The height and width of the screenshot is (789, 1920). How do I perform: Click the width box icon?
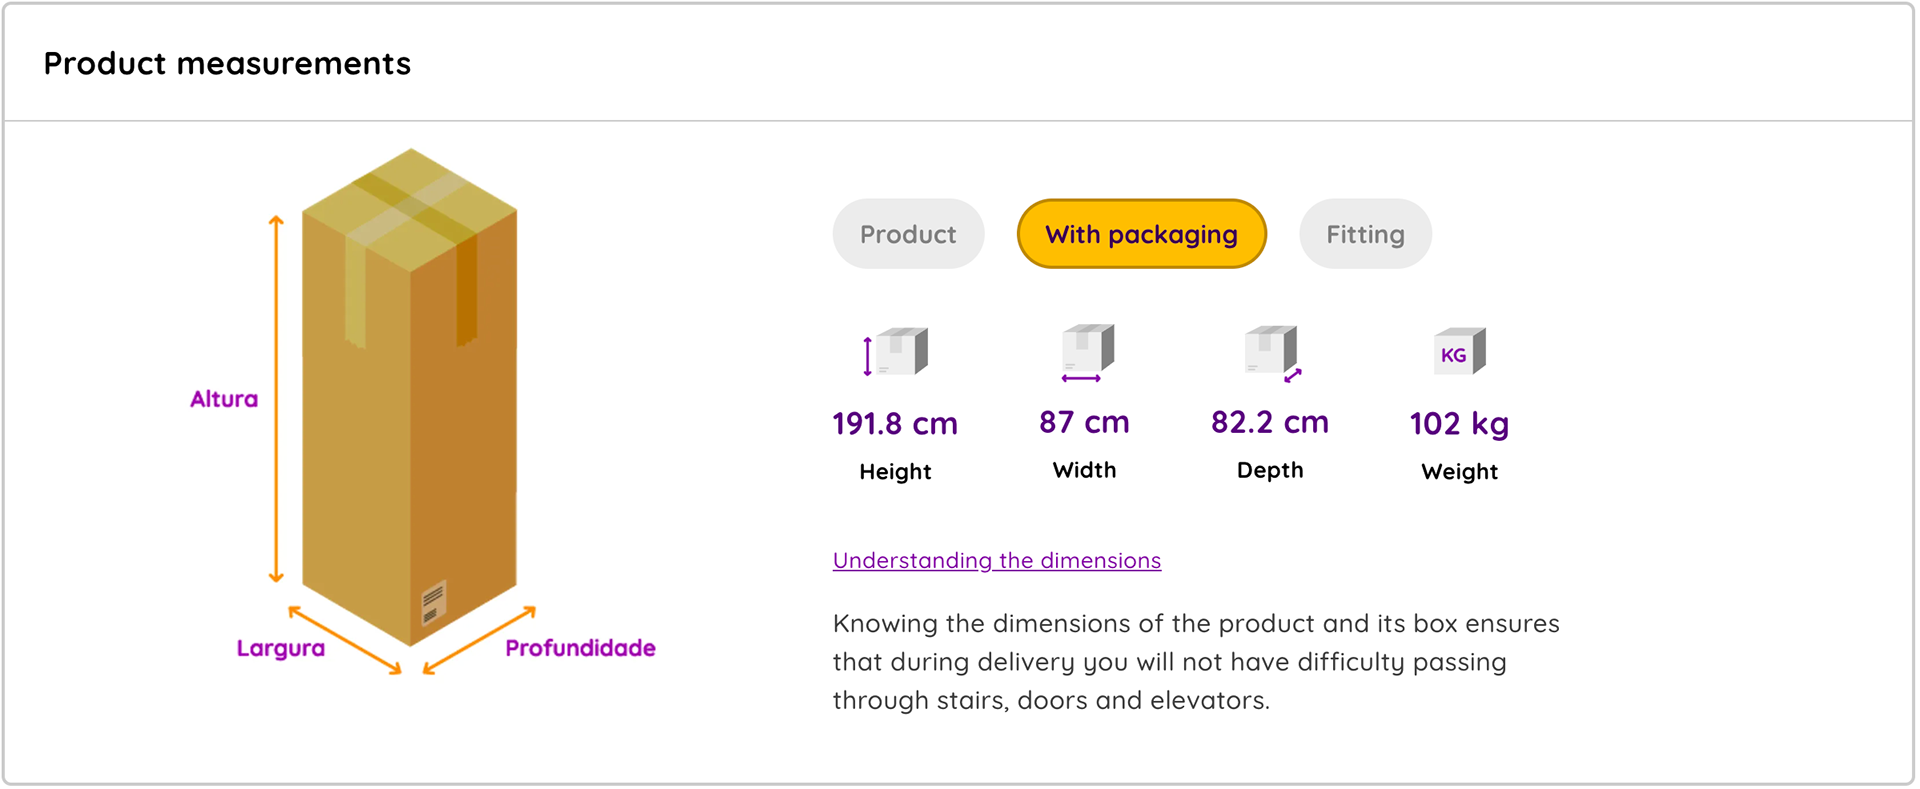point(1087,352)
